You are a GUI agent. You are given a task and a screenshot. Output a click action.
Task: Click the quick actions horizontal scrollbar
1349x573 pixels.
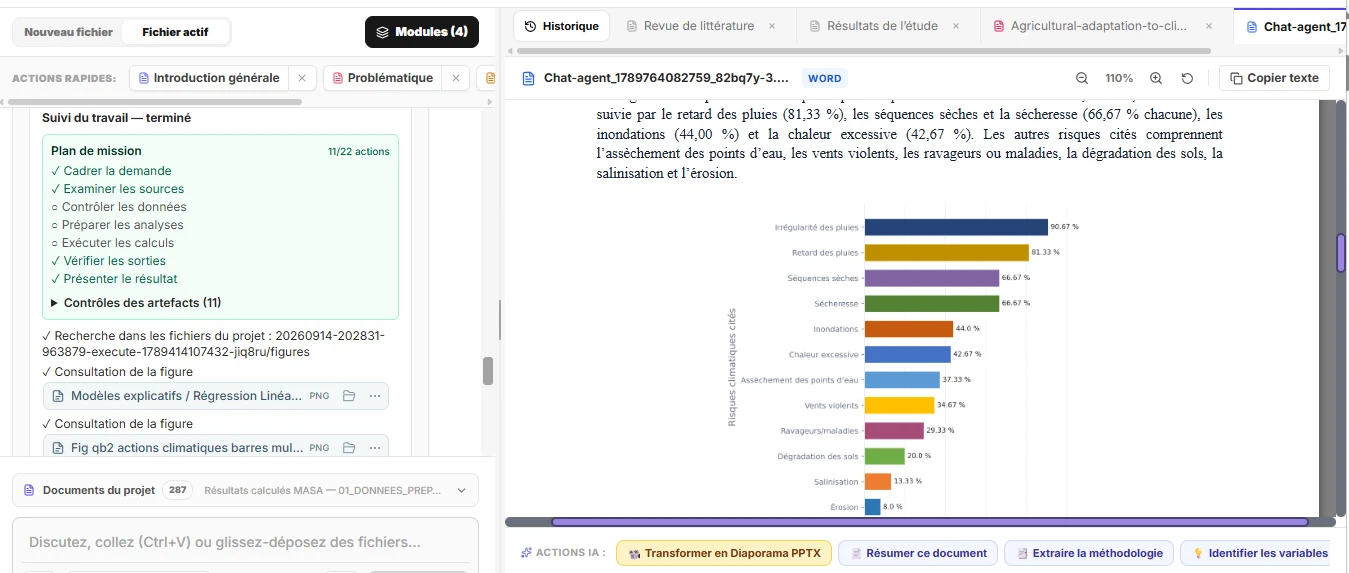click(154, 101)
